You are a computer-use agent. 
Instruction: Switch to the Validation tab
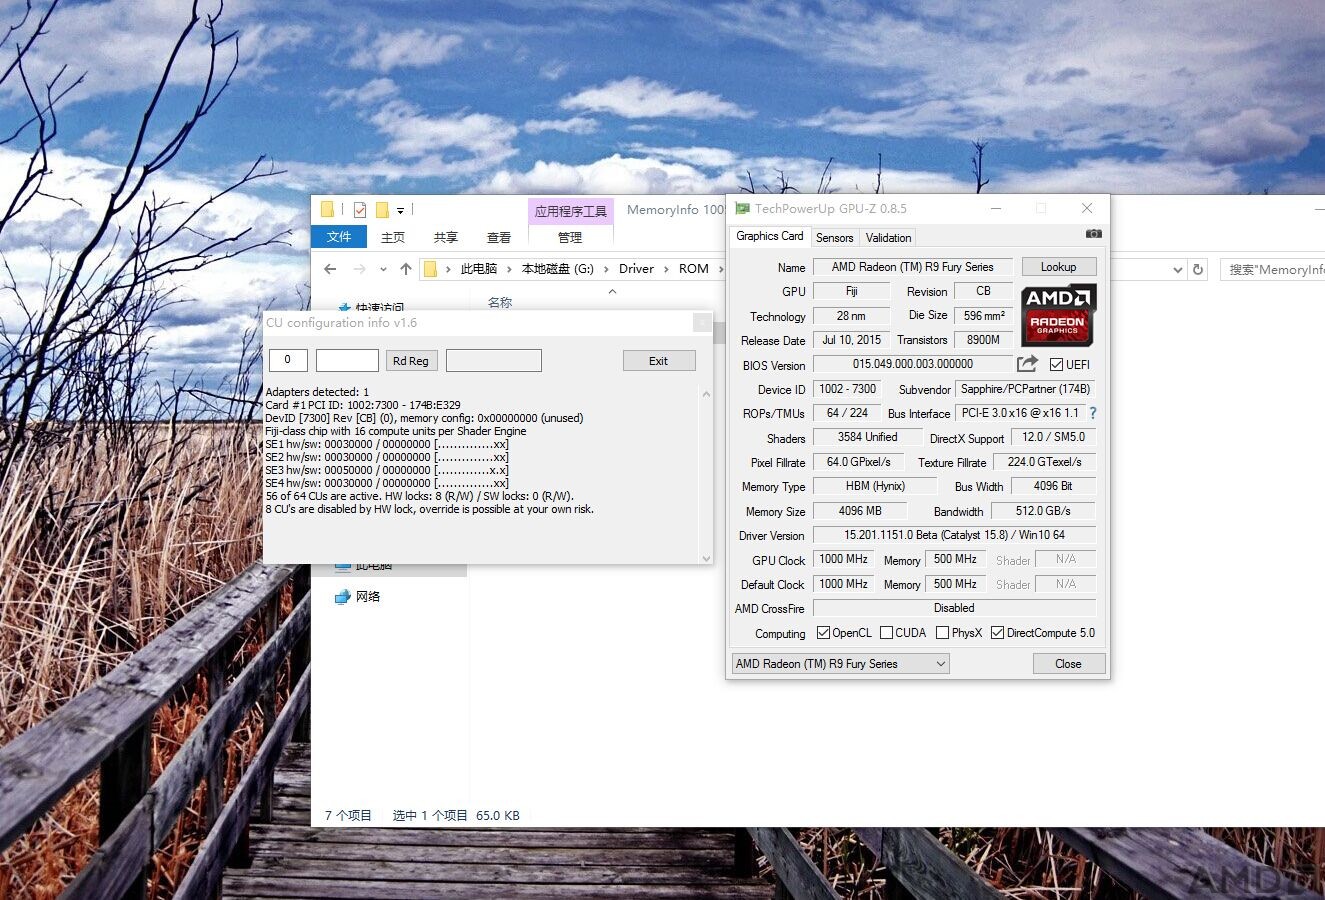point(888,238)
